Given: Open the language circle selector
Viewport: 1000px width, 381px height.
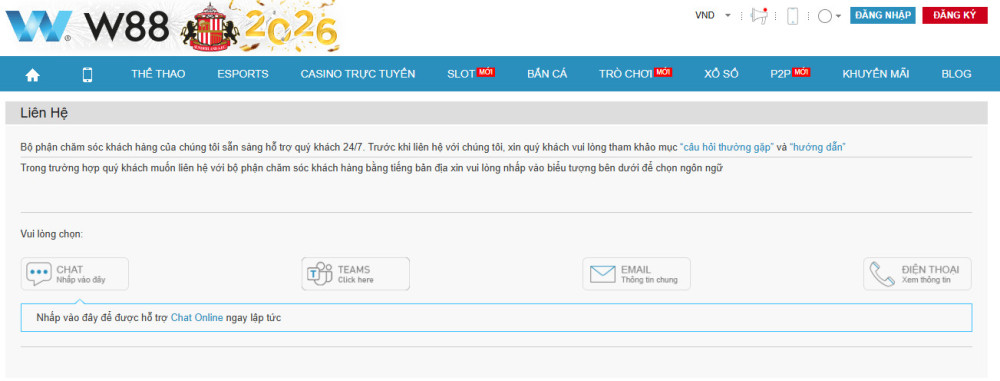Looking at the screenshot, I should coord(829,16).
